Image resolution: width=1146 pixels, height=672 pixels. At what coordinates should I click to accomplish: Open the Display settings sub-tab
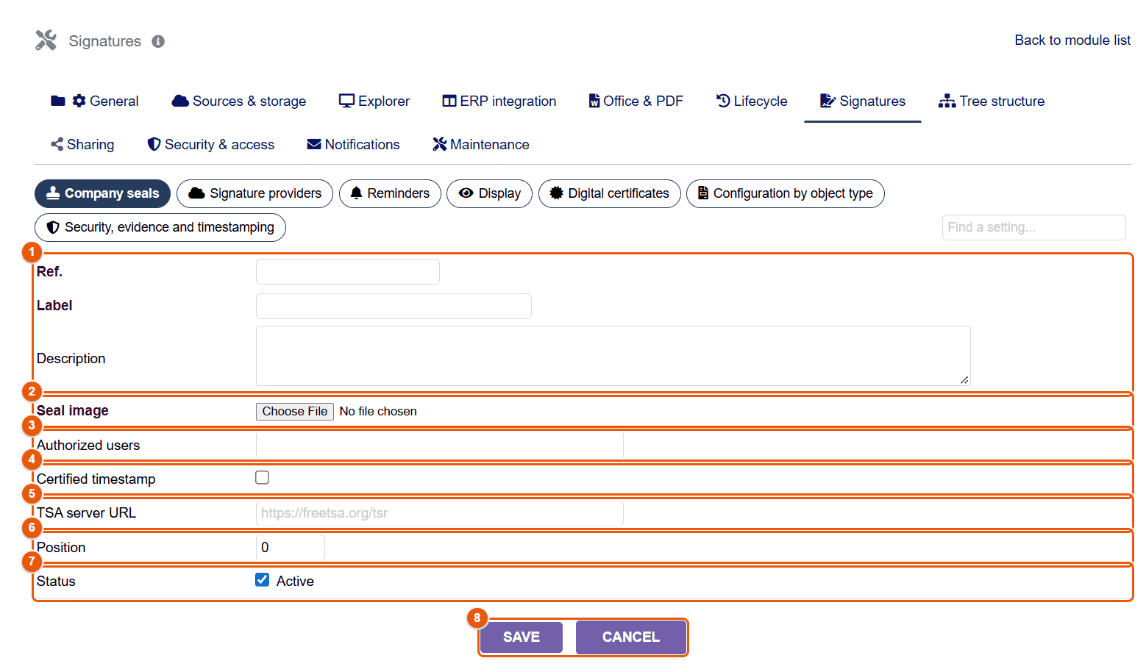click(x=489, y=194)
